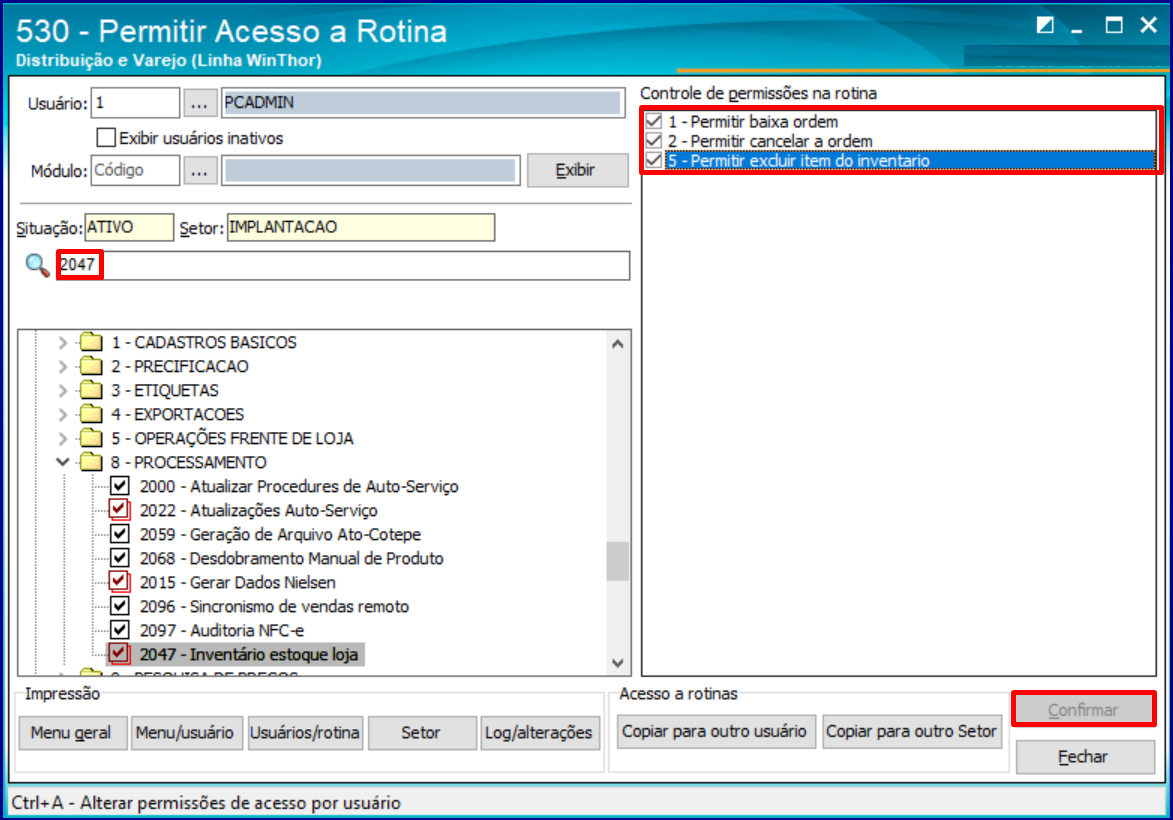Image resolution: width=1173 pixels, height=820 pixels.
Task: Select tree row 2015 - Gerar Dados Nielsen
Action: (x=237, y=582)
